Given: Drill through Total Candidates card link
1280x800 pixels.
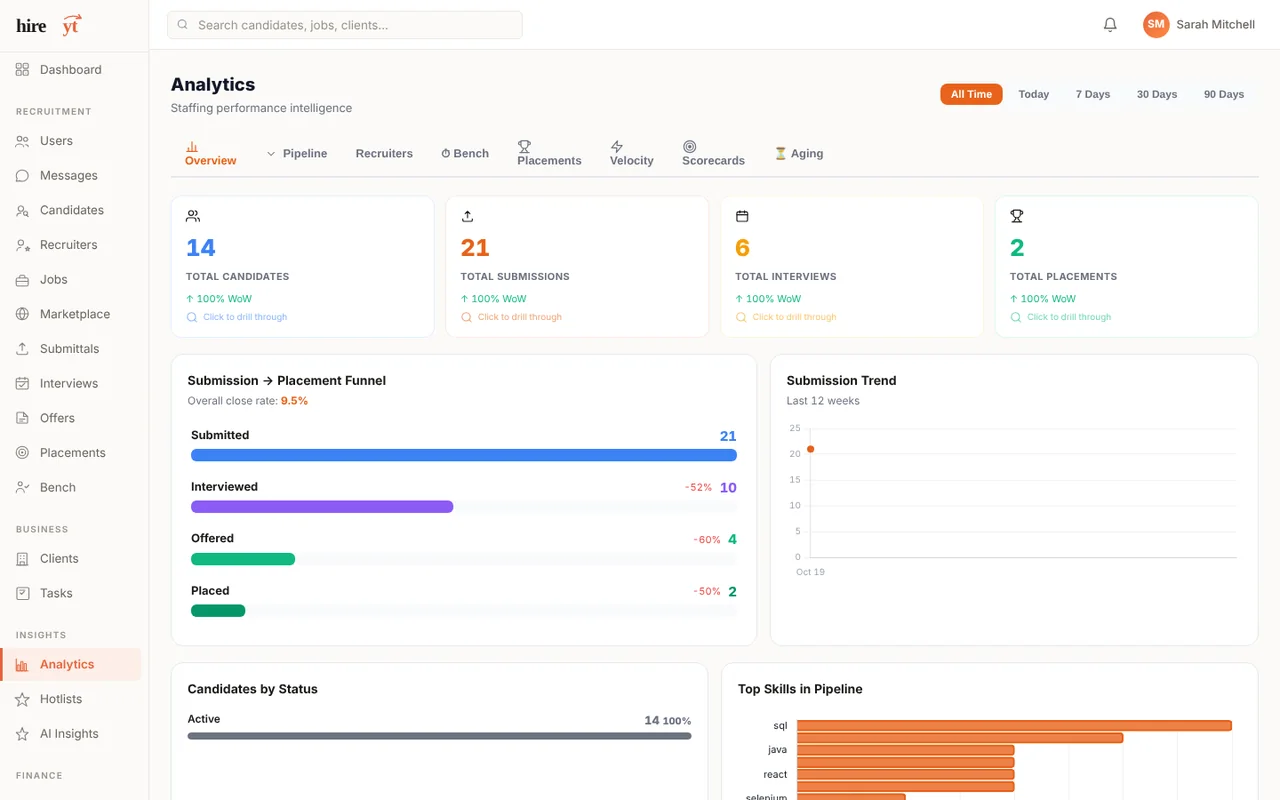Looking at the screenshot, I should [x=237, y=317].
